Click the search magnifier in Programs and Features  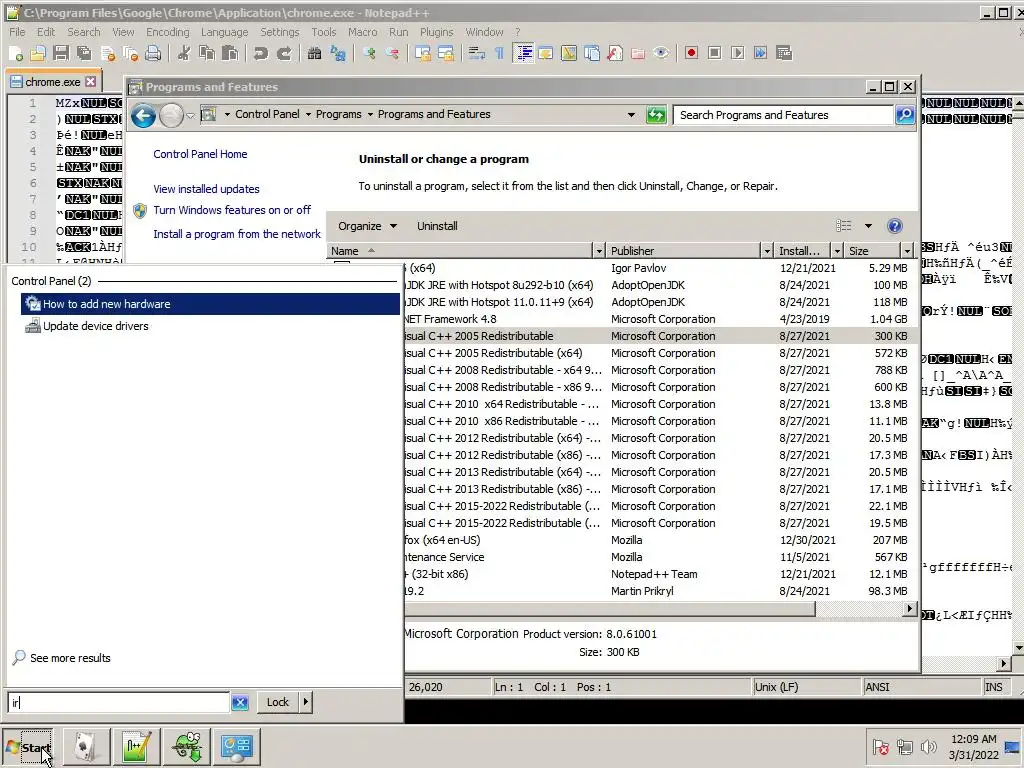[905, 115]
